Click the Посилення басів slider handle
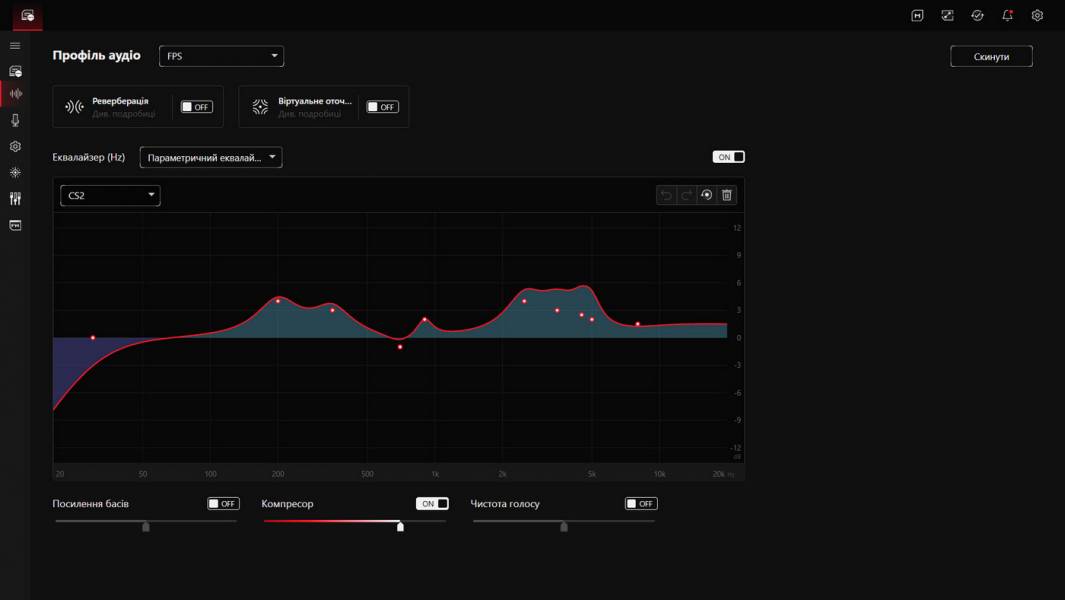Viewport: 1065px width, 600px height. tap(145, 527)
